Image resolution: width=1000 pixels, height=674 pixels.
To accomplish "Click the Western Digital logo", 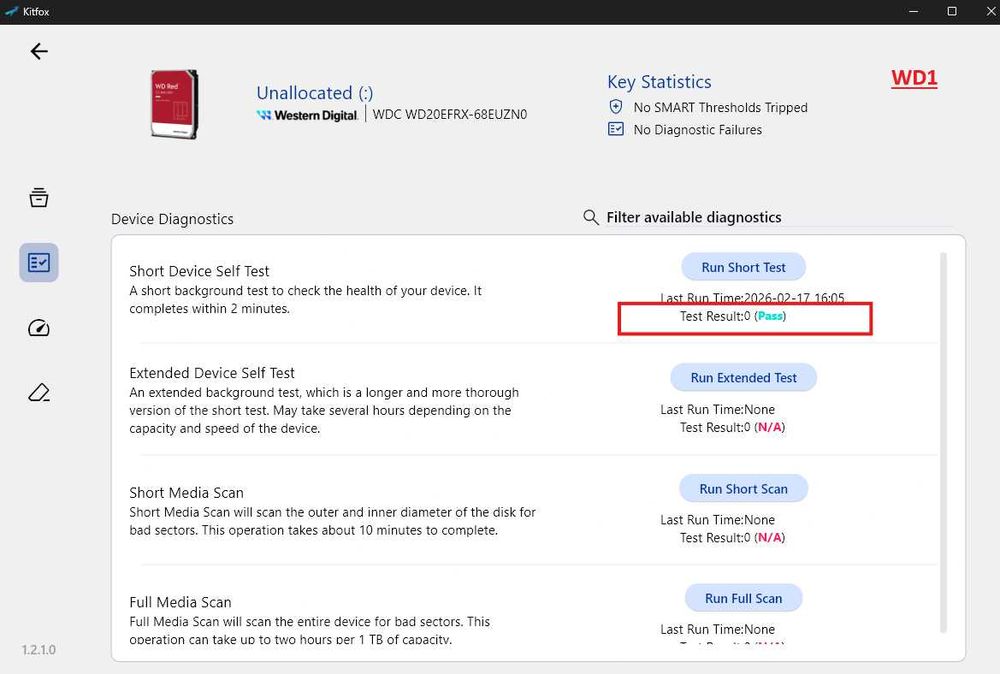I will pos(307,115).
